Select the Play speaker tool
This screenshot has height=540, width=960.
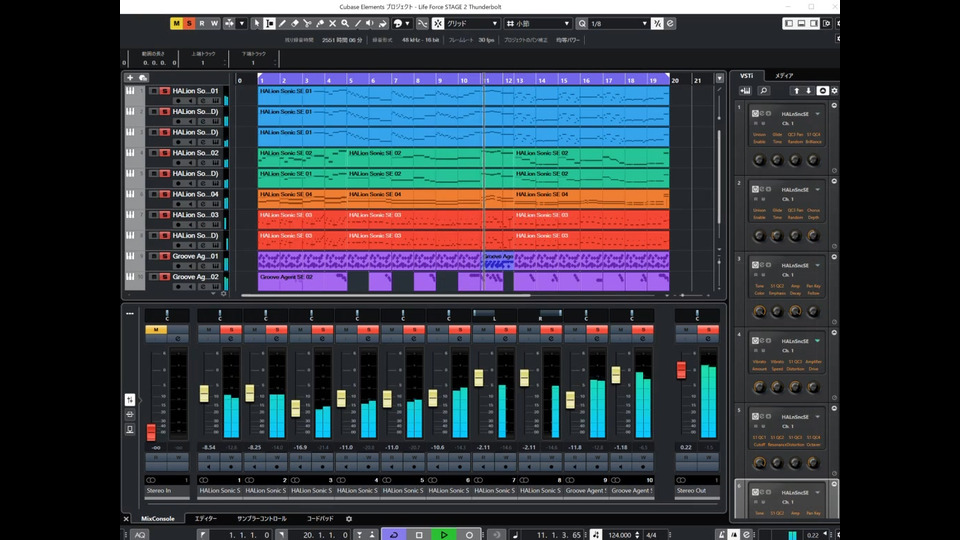click(x=370, y=23)
